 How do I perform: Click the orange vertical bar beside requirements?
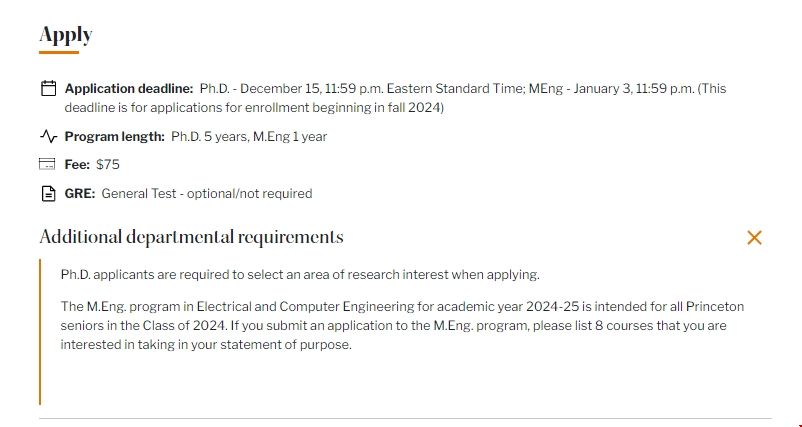[x=40, y=330]
